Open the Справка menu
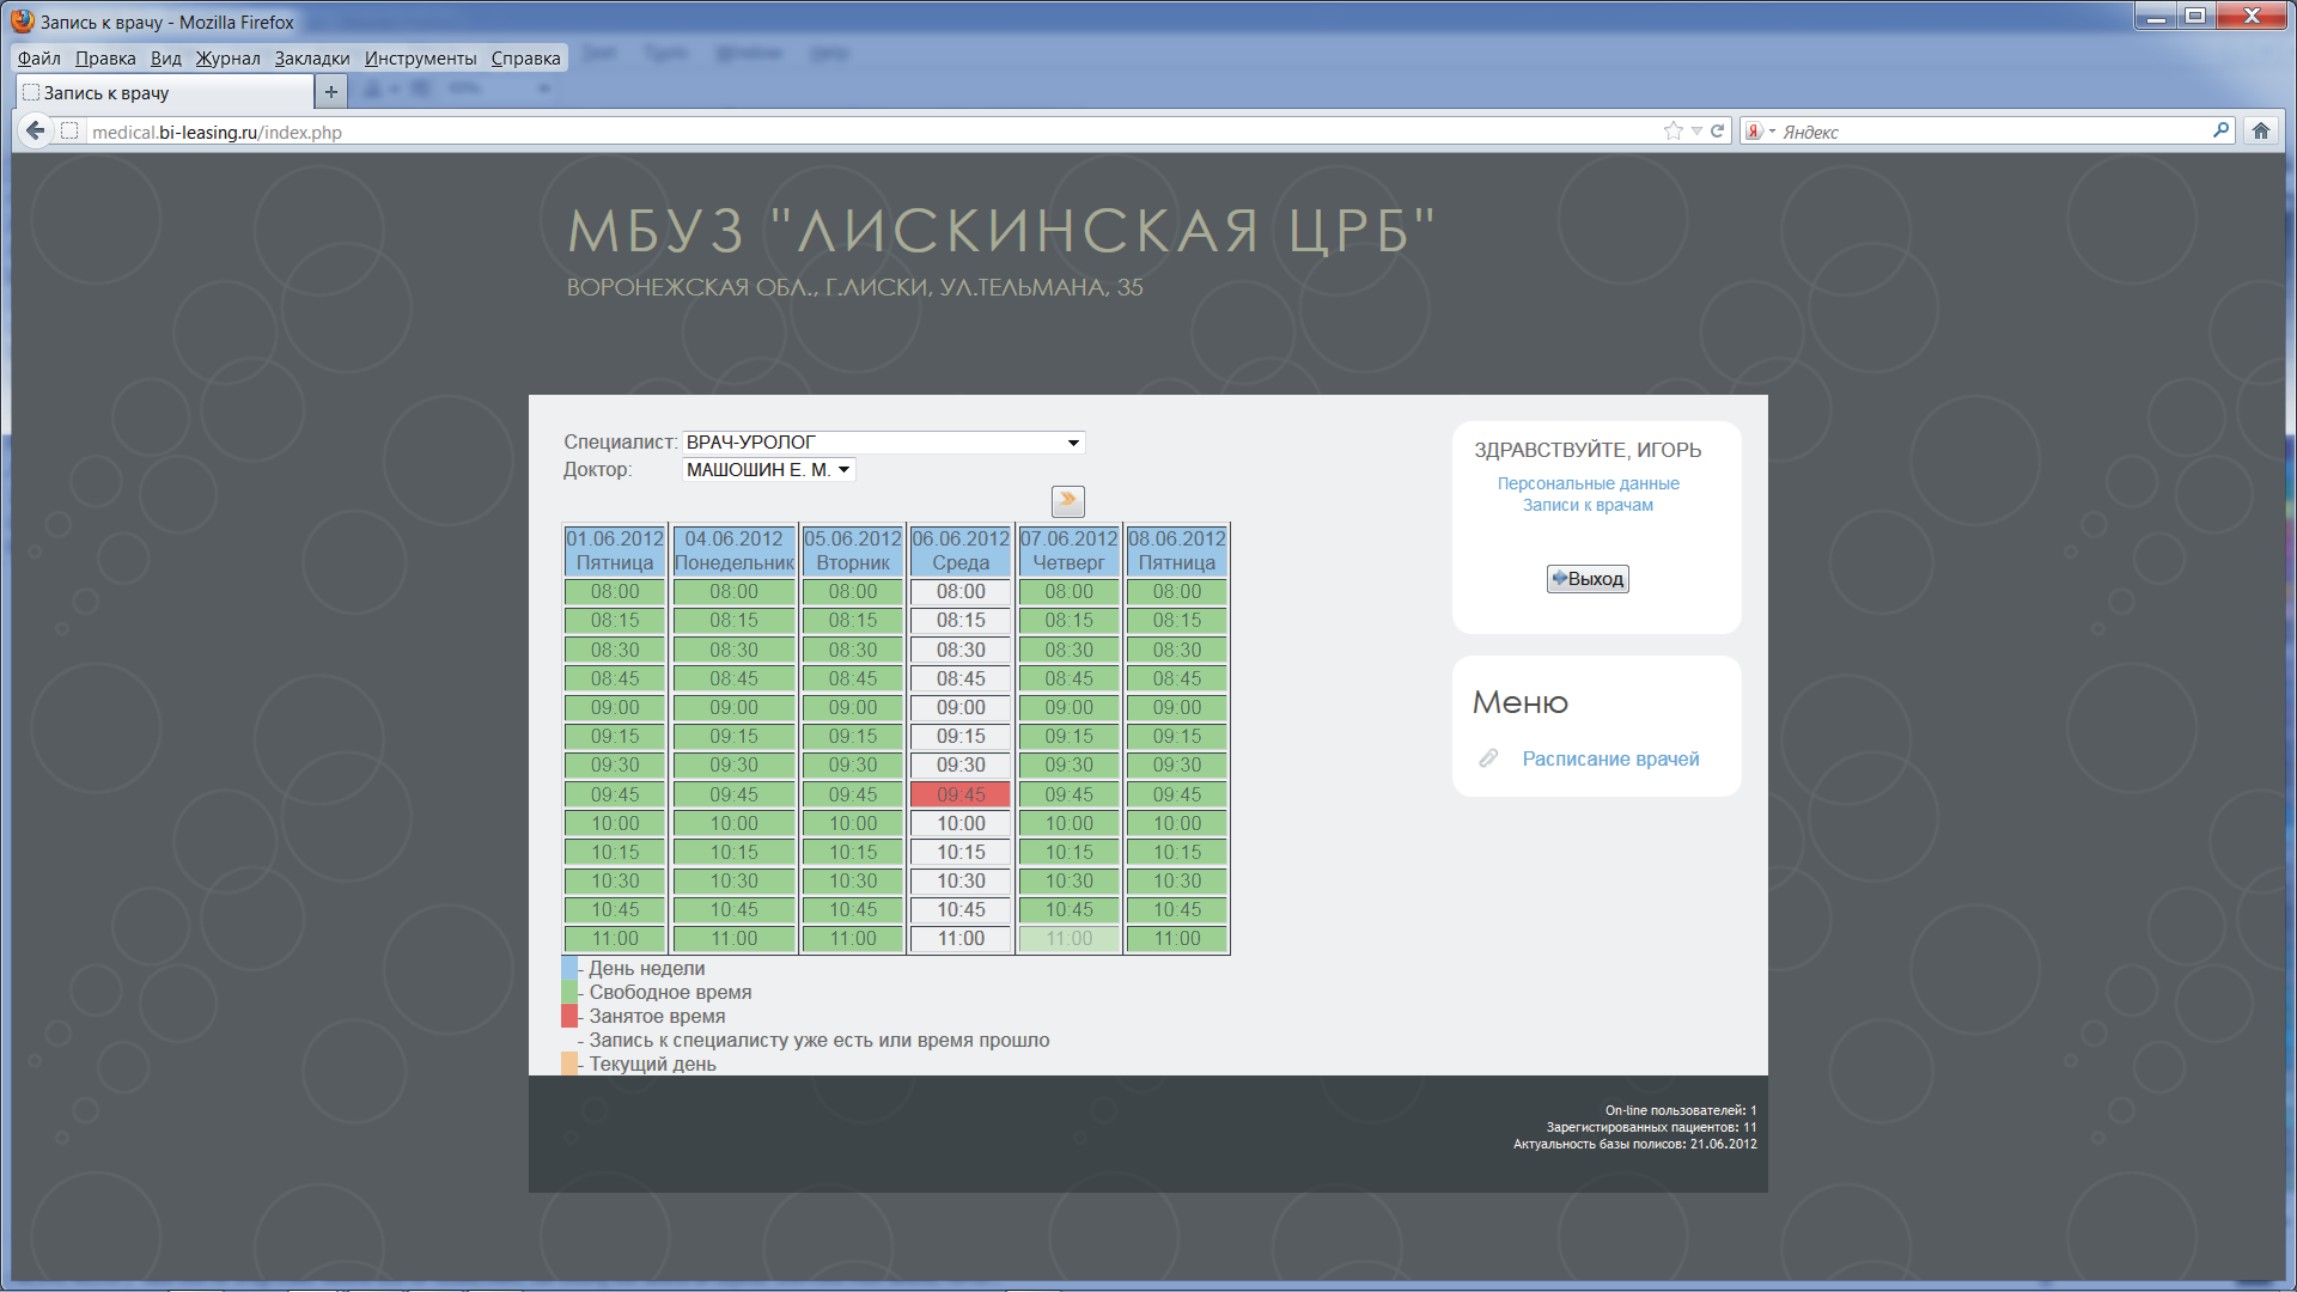The image size is (2297, 1292). point(525,58)
